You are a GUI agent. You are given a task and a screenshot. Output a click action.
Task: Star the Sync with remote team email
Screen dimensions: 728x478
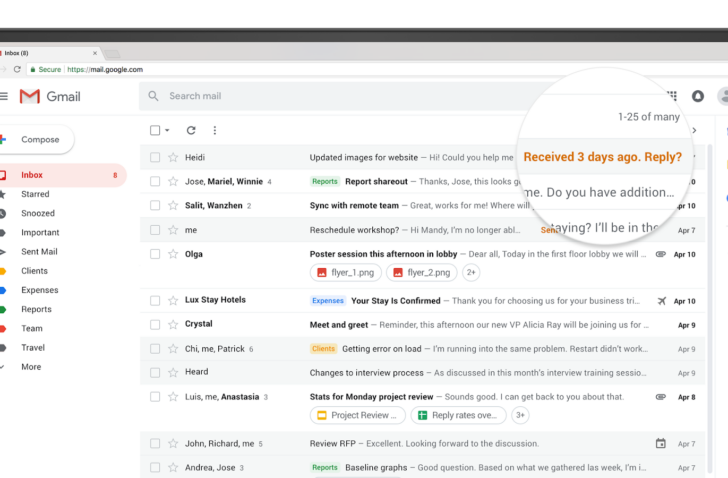tap(173, 206)
